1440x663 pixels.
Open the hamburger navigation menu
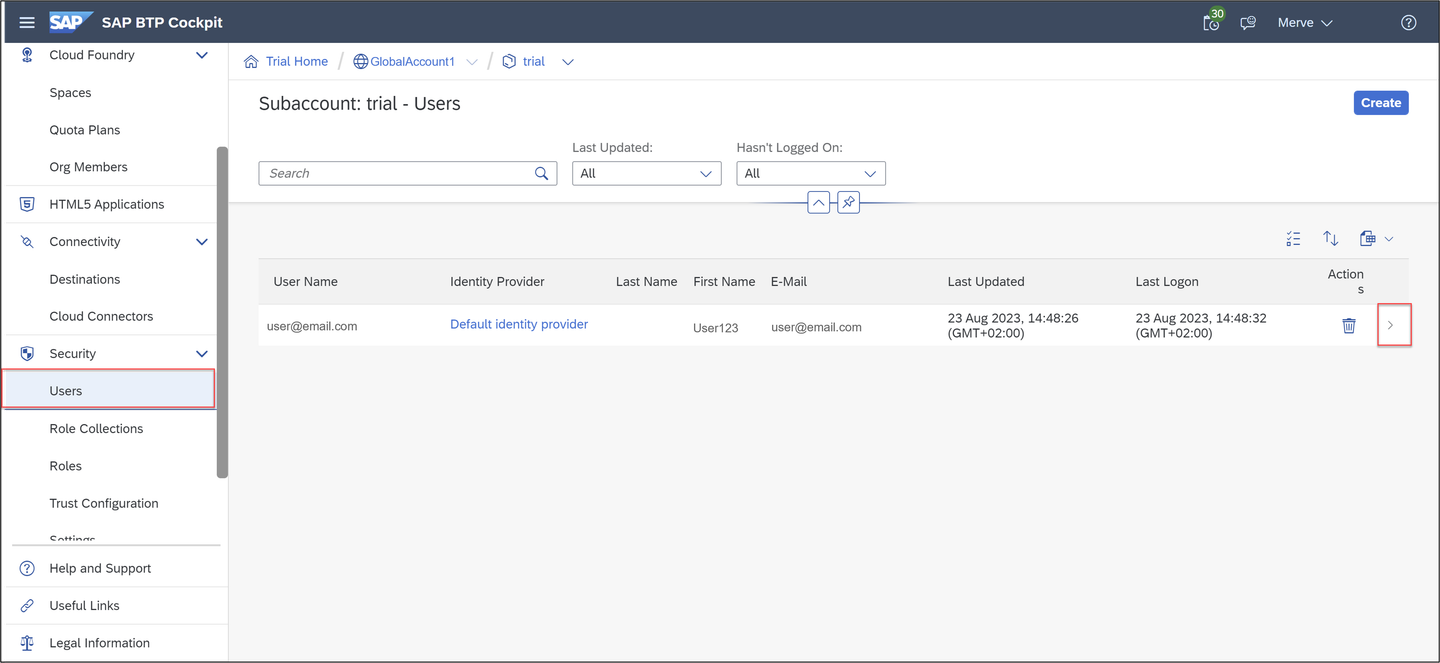coord(27,22)
